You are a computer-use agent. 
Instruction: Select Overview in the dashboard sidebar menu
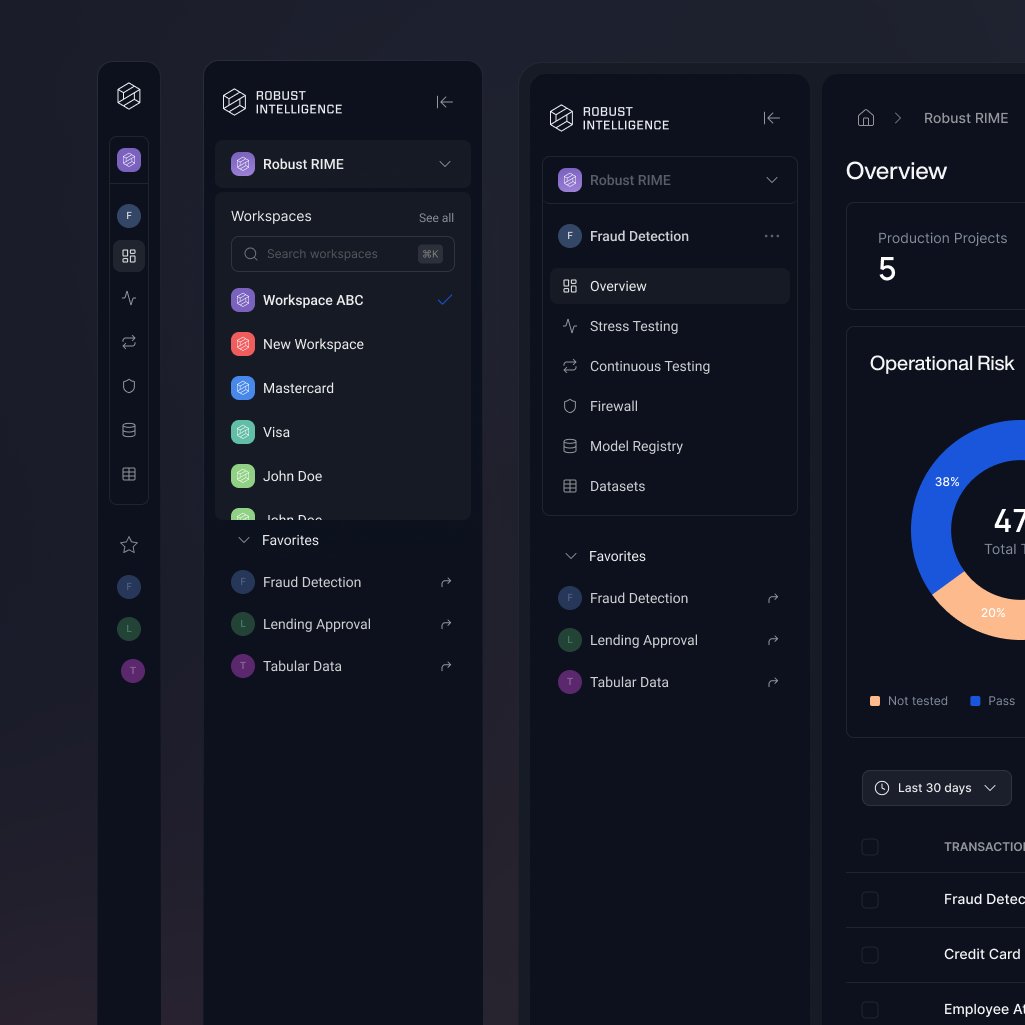coord(669,286)
